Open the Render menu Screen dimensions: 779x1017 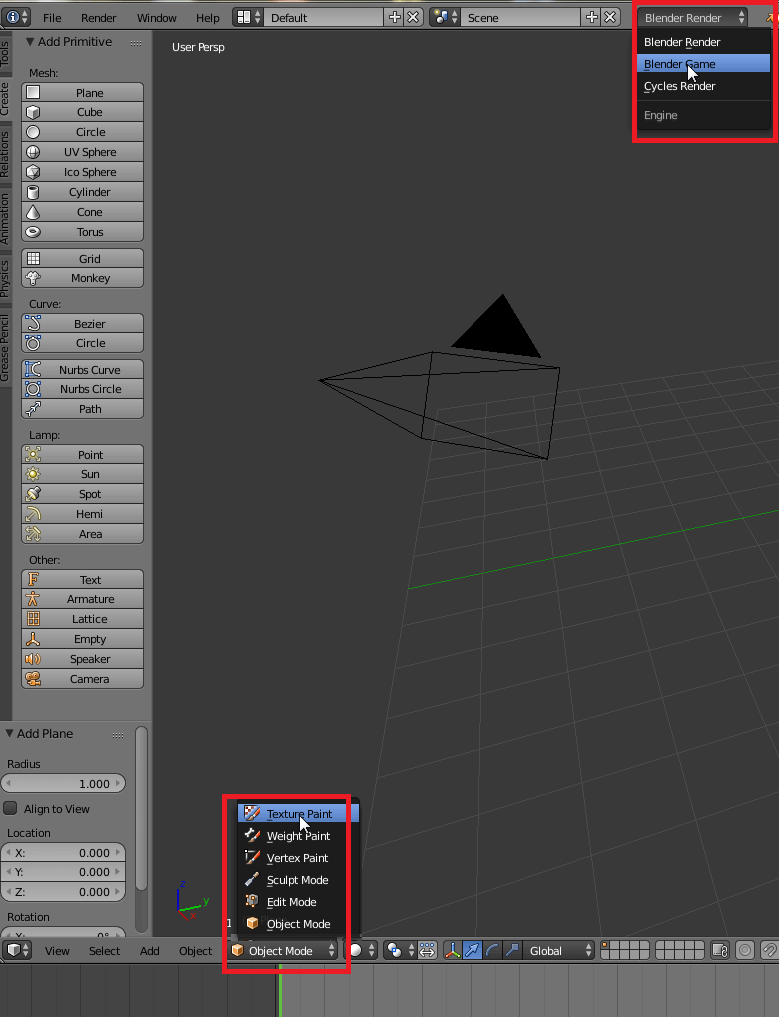(99, 18)
